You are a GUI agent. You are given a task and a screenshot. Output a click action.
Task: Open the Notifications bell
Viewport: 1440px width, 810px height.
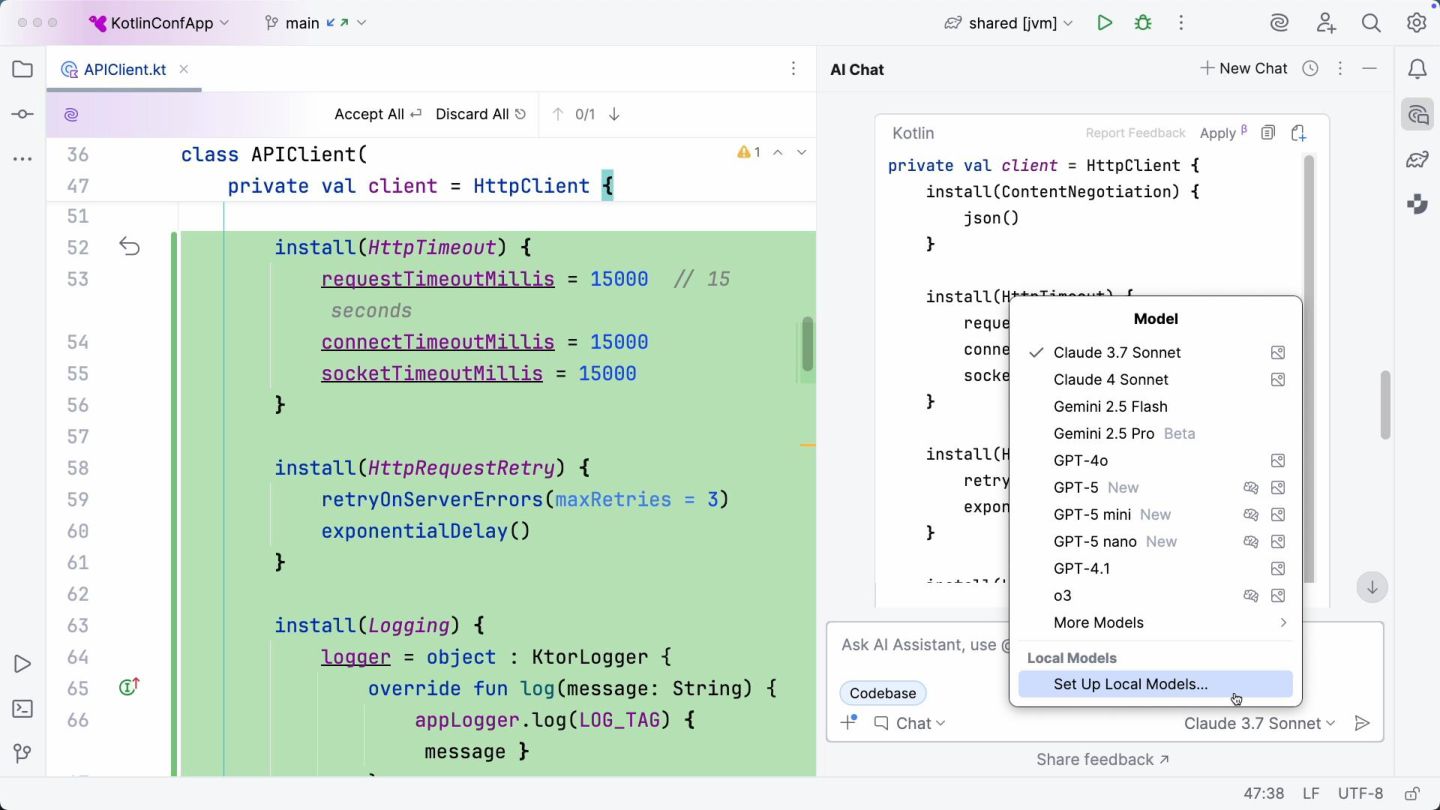1417,69
